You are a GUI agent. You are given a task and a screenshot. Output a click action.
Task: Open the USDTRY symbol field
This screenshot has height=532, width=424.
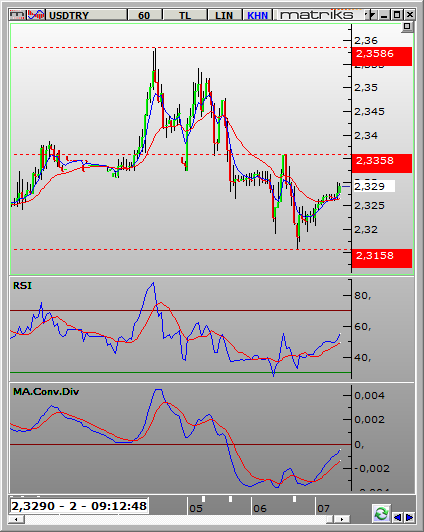click(x=86, y=15)
